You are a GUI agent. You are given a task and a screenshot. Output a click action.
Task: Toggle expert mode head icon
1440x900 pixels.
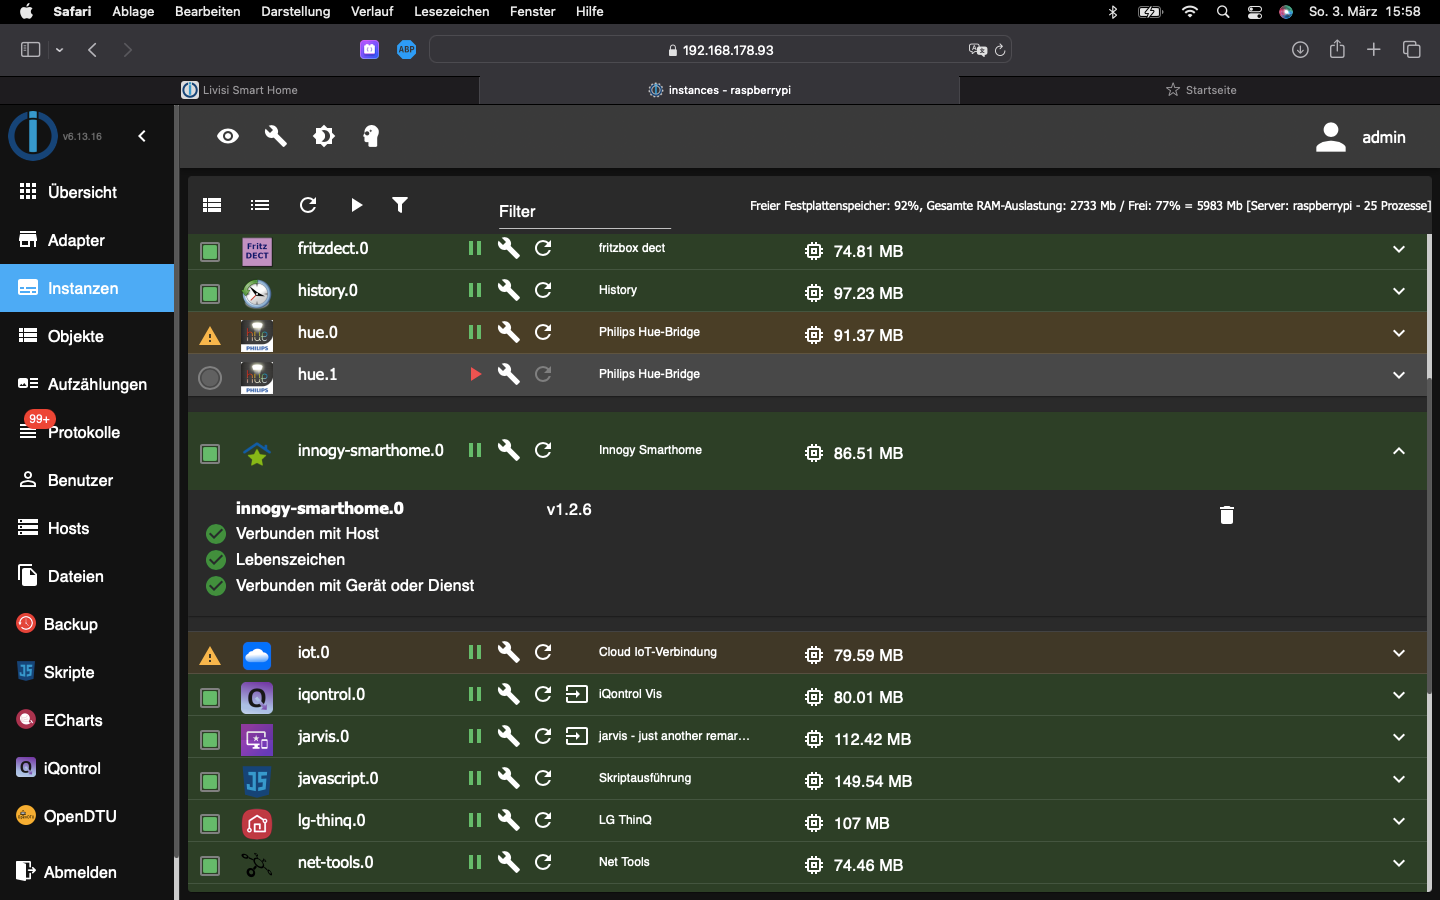(371, 136)
